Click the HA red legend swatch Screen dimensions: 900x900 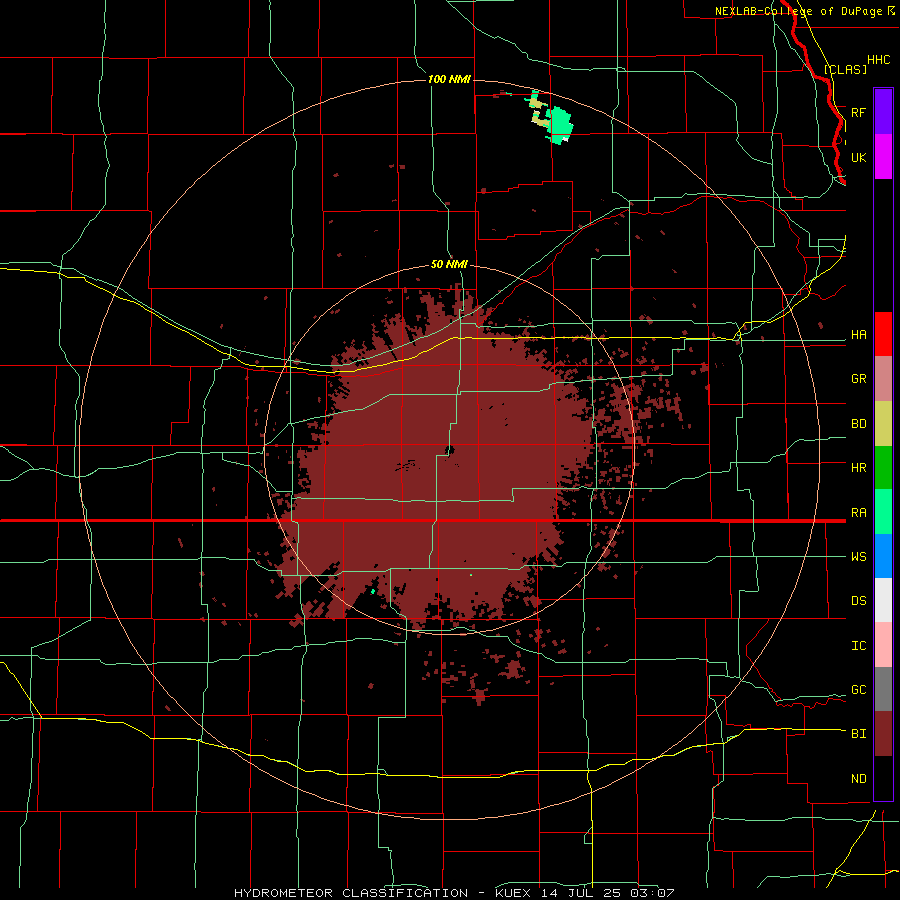coord(883,334)
